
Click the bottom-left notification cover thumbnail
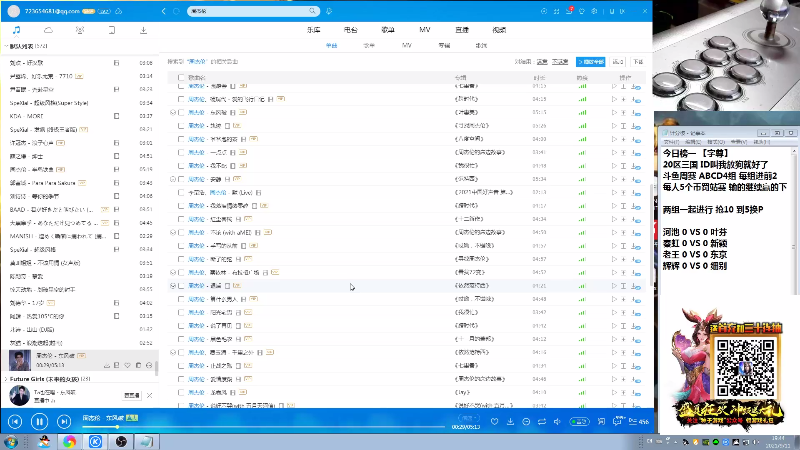[x=19, y=395]
